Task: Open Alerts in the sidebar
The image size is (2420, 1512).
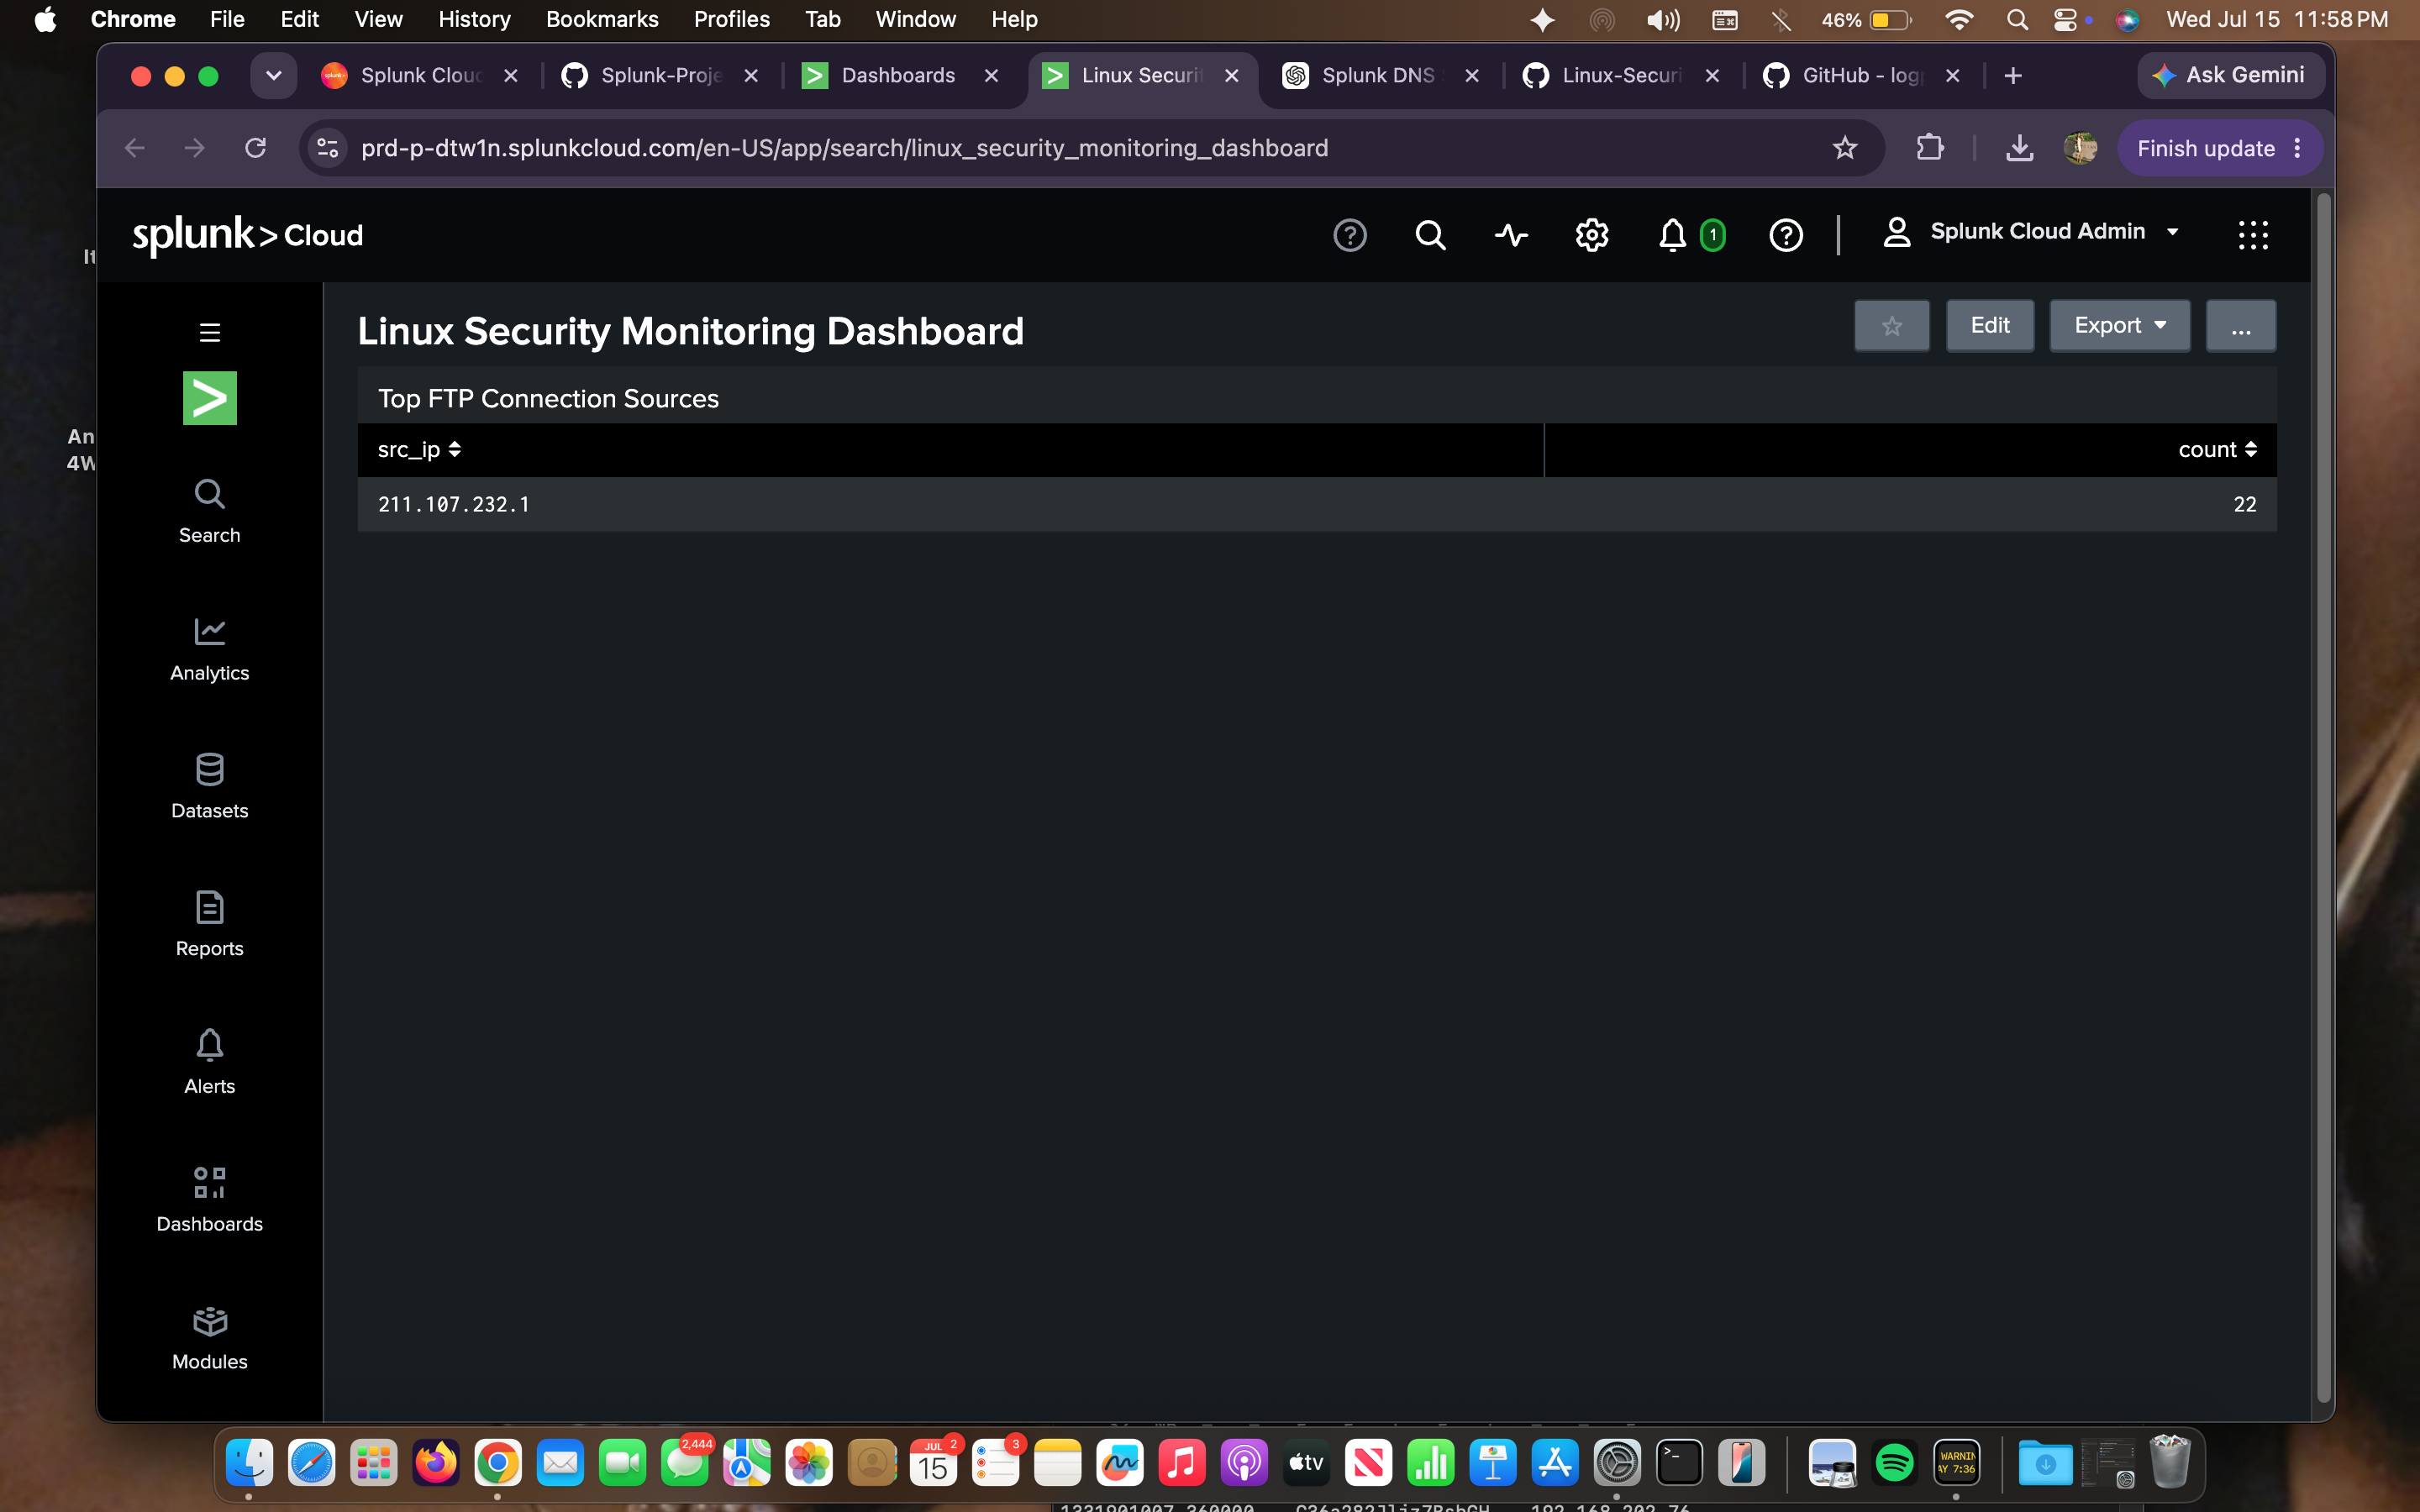Action: [209, 1063]
